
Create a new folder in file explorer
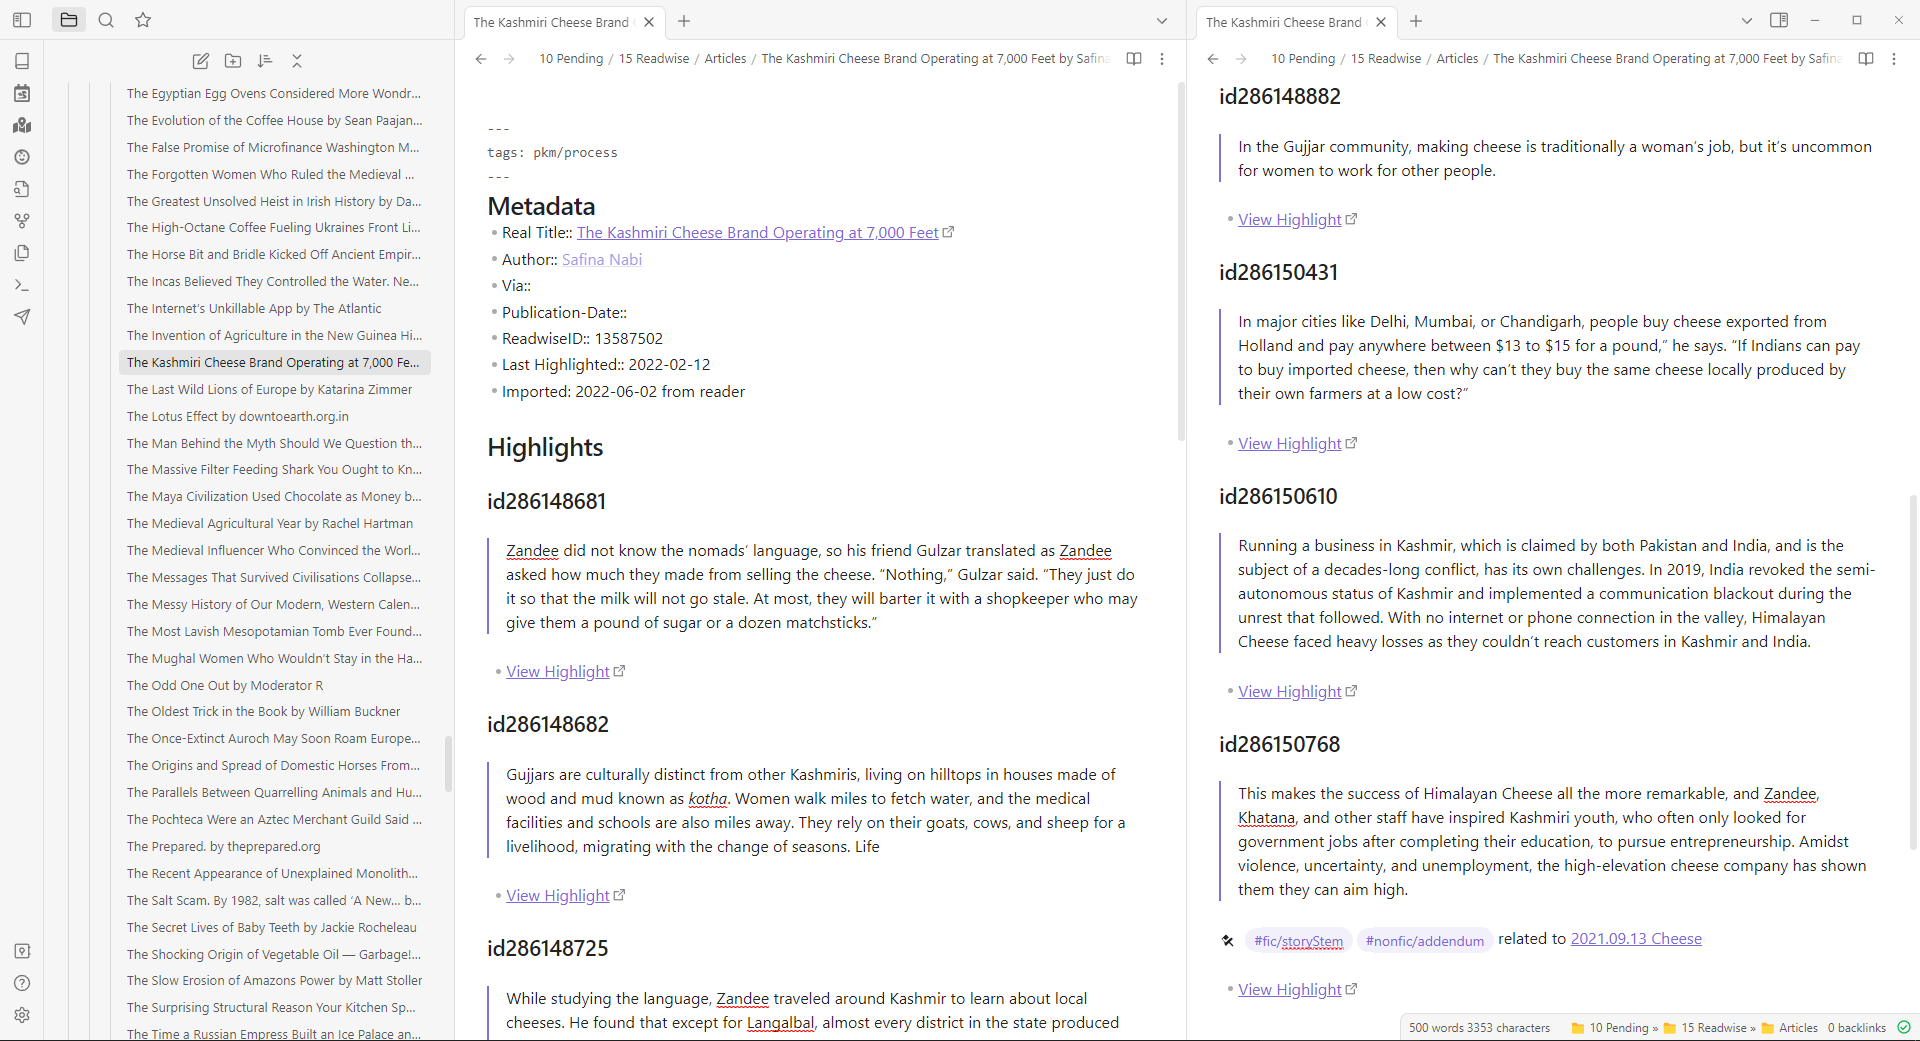(233, 61)
